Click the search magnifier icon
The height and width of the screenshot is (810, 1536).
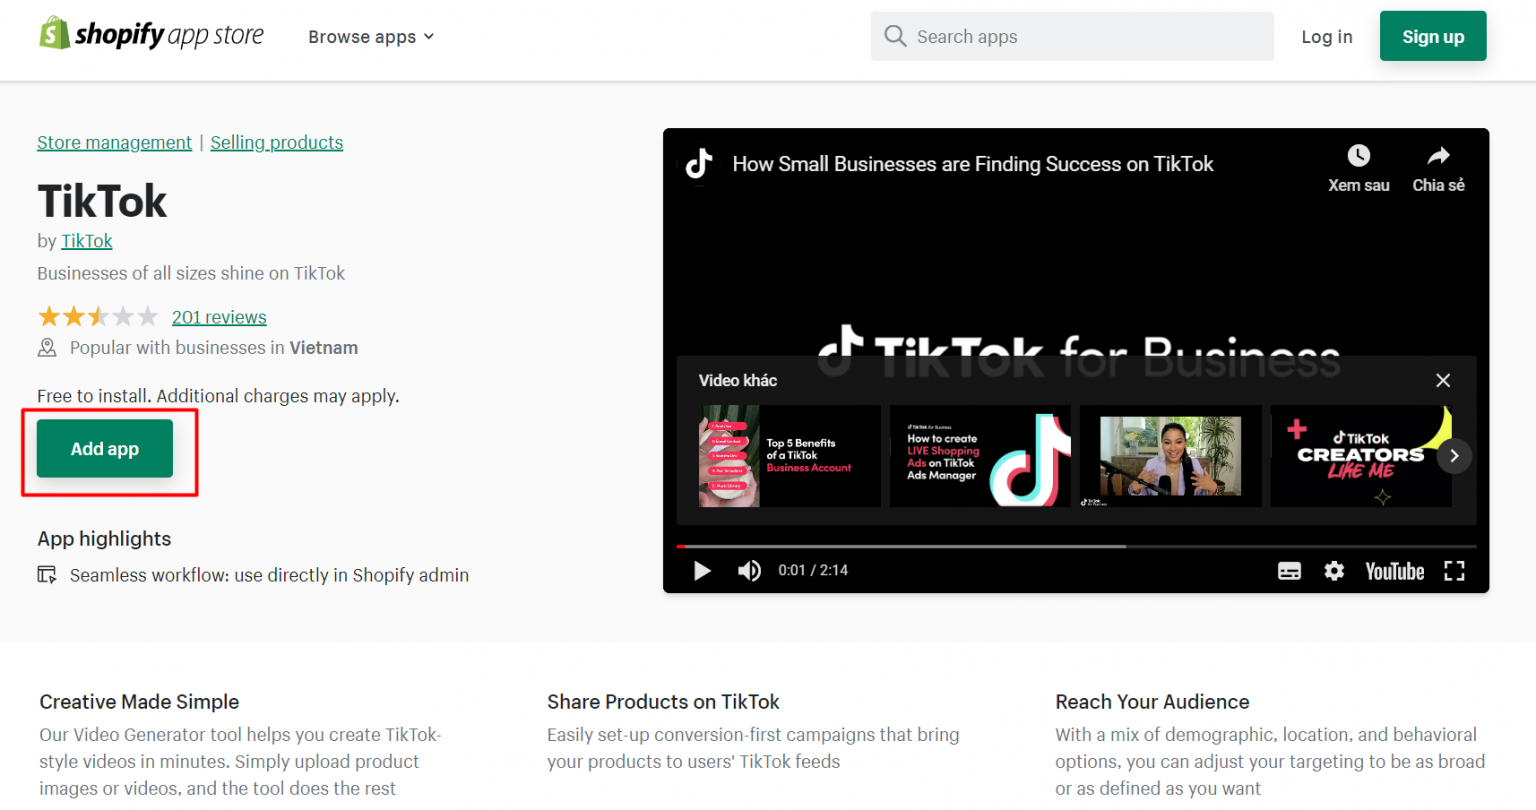(895, 36)
